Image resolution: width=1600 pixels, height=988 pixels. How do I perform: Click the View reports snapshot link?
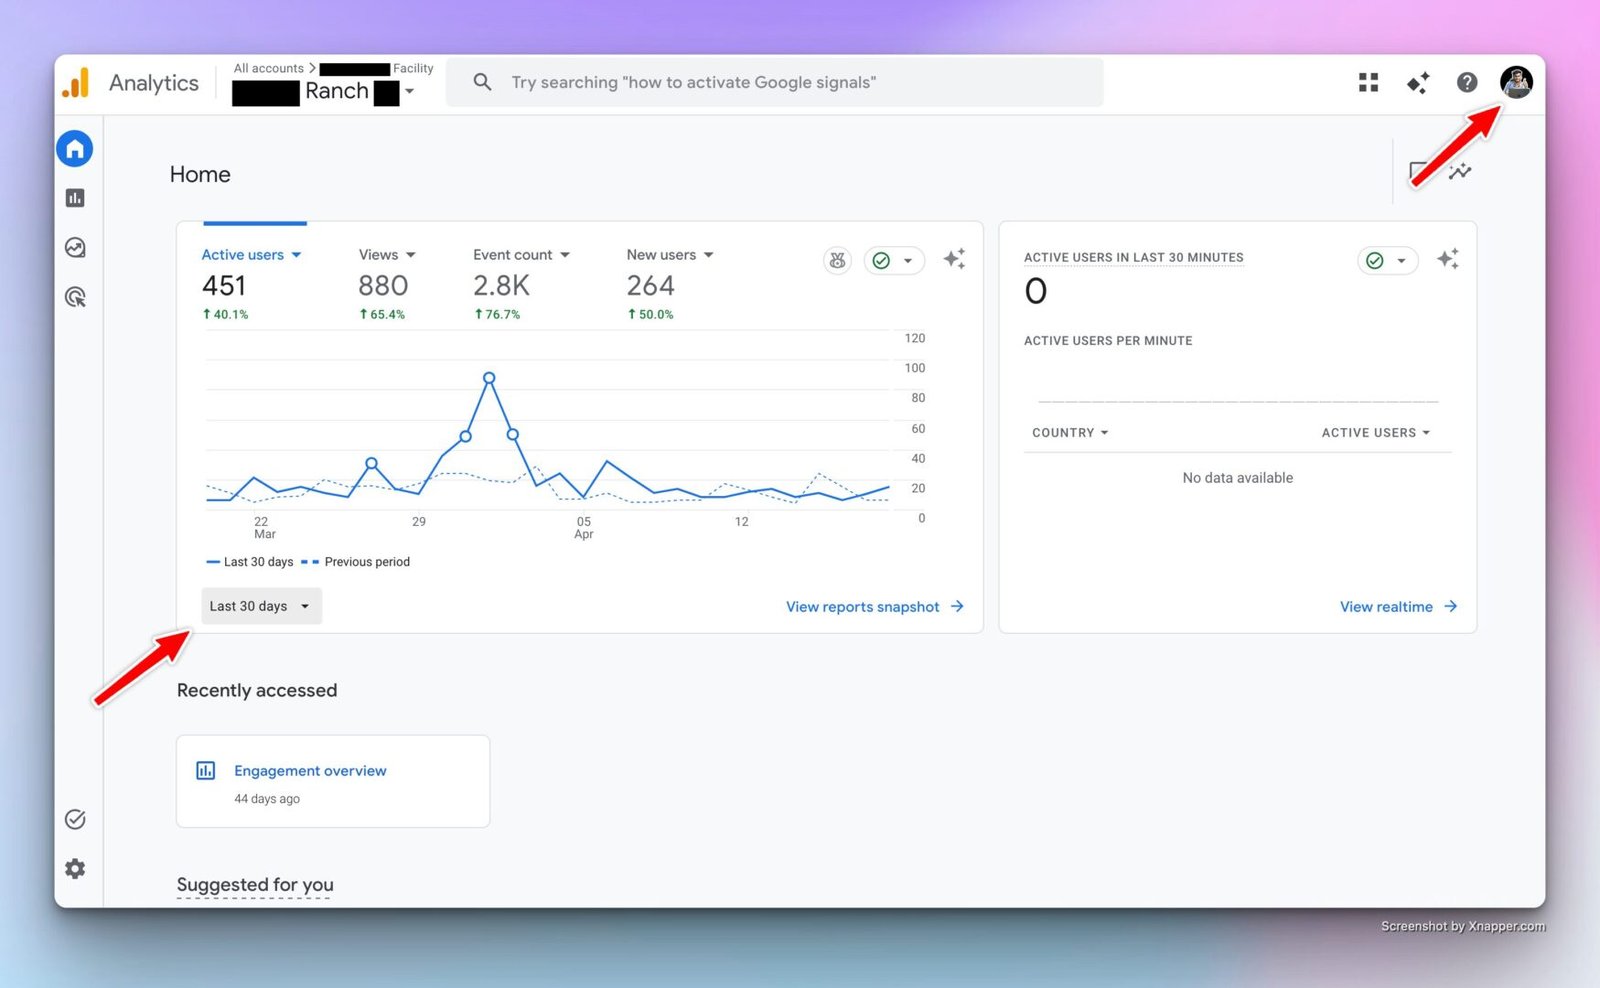(x=874, y=607)
